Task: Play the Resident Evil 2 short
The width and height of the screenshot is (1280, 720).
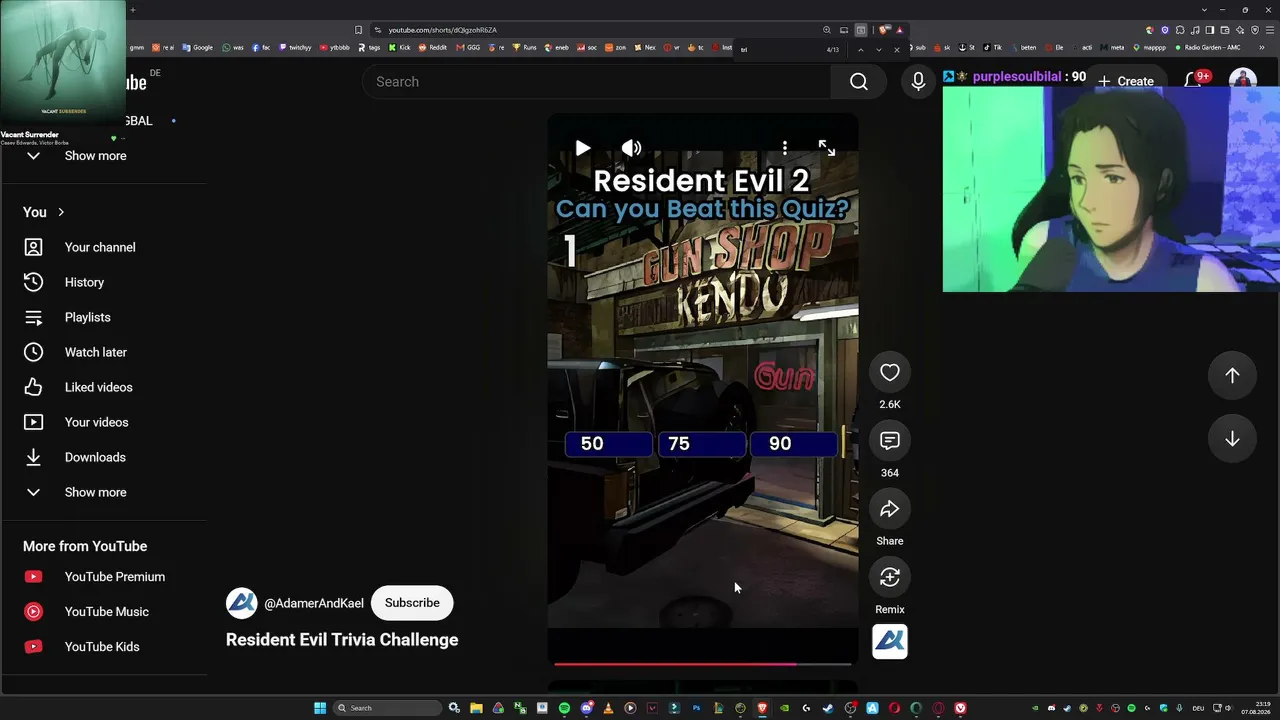Action: point(583,148)
